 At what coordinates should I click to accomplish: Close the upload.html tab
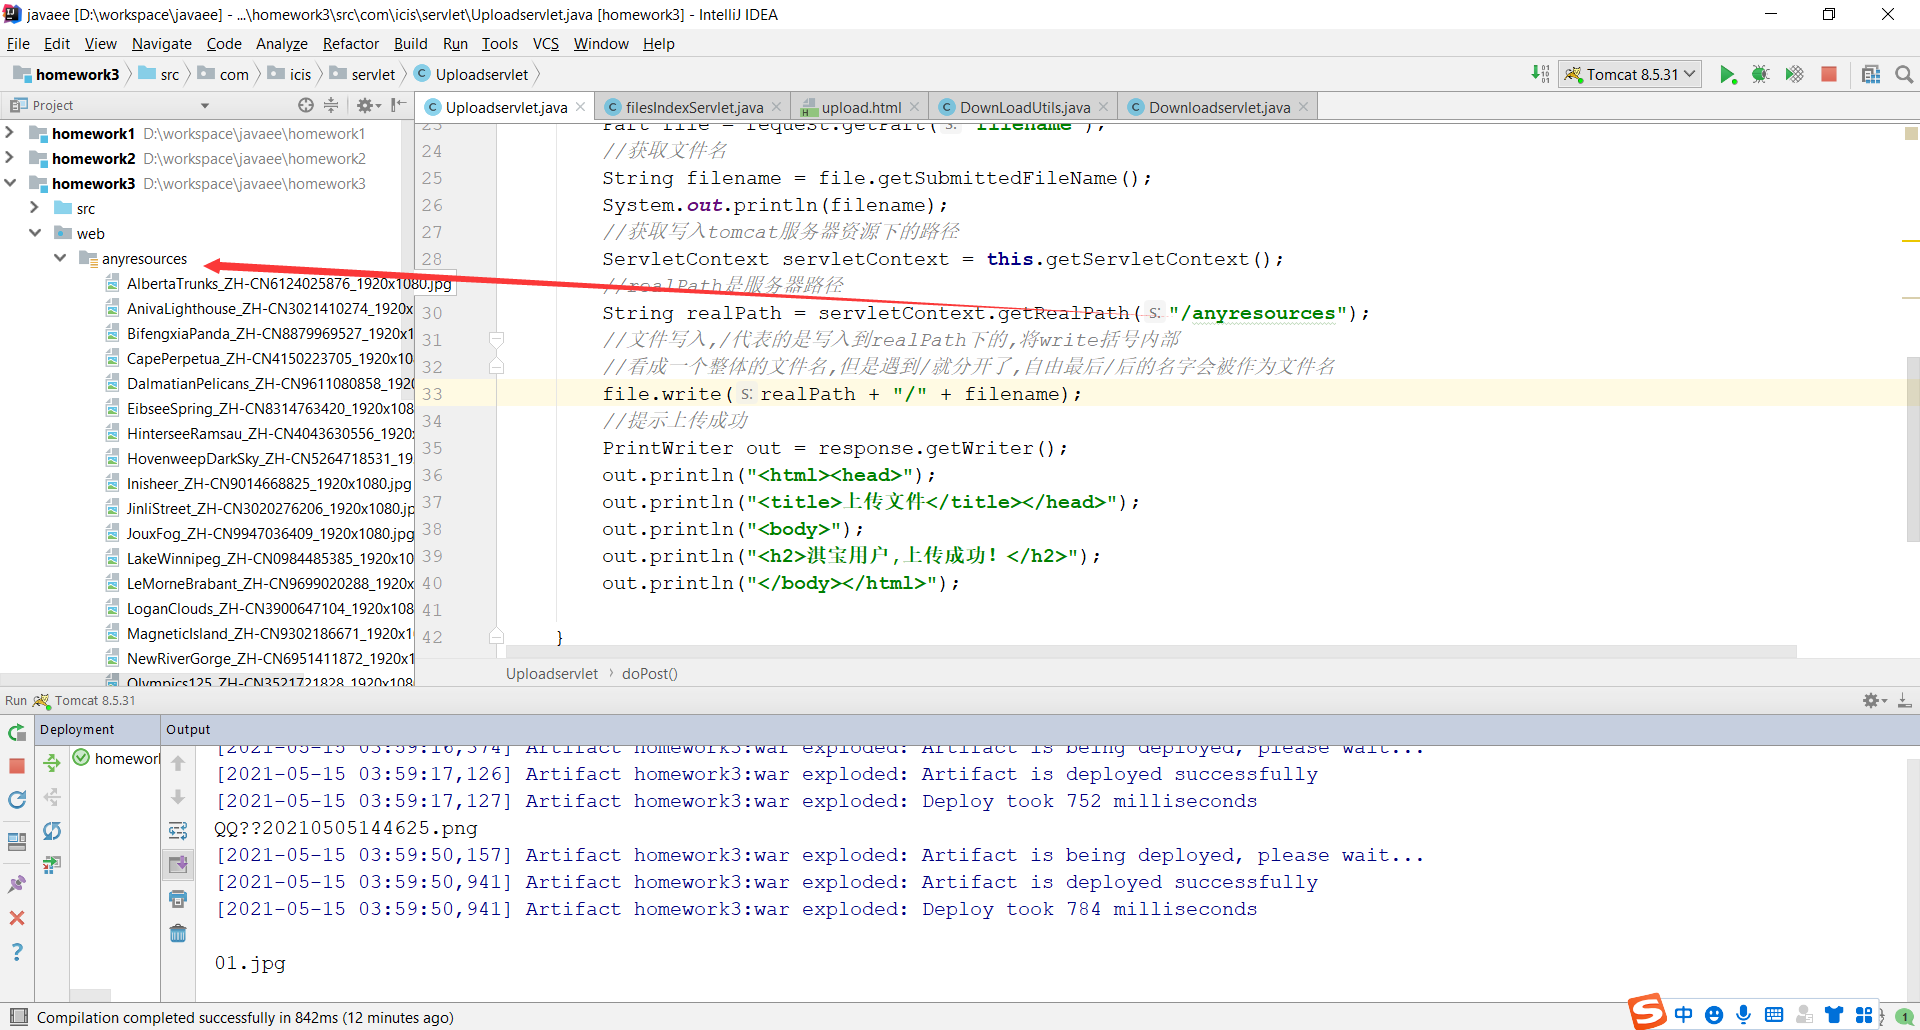tap(915, 107)
